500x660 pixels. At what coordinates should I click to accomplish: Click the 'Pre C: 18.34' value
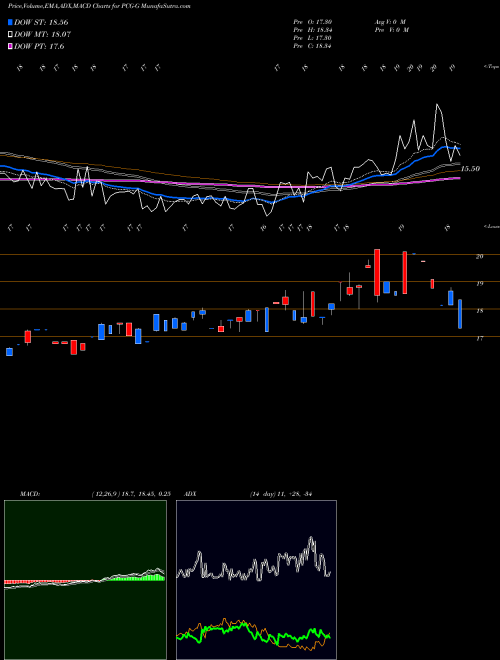click(312, 46)
